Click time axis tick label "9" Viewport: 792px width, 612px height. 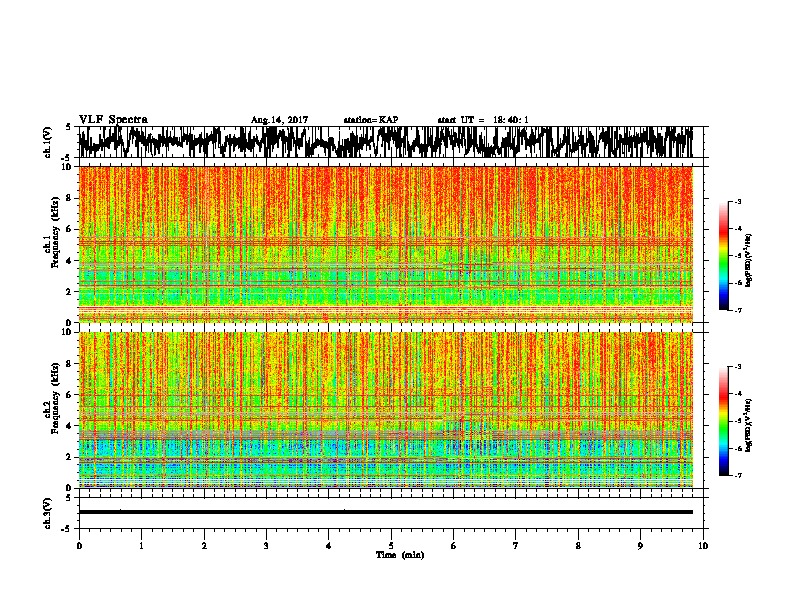(x=640, y=546)
